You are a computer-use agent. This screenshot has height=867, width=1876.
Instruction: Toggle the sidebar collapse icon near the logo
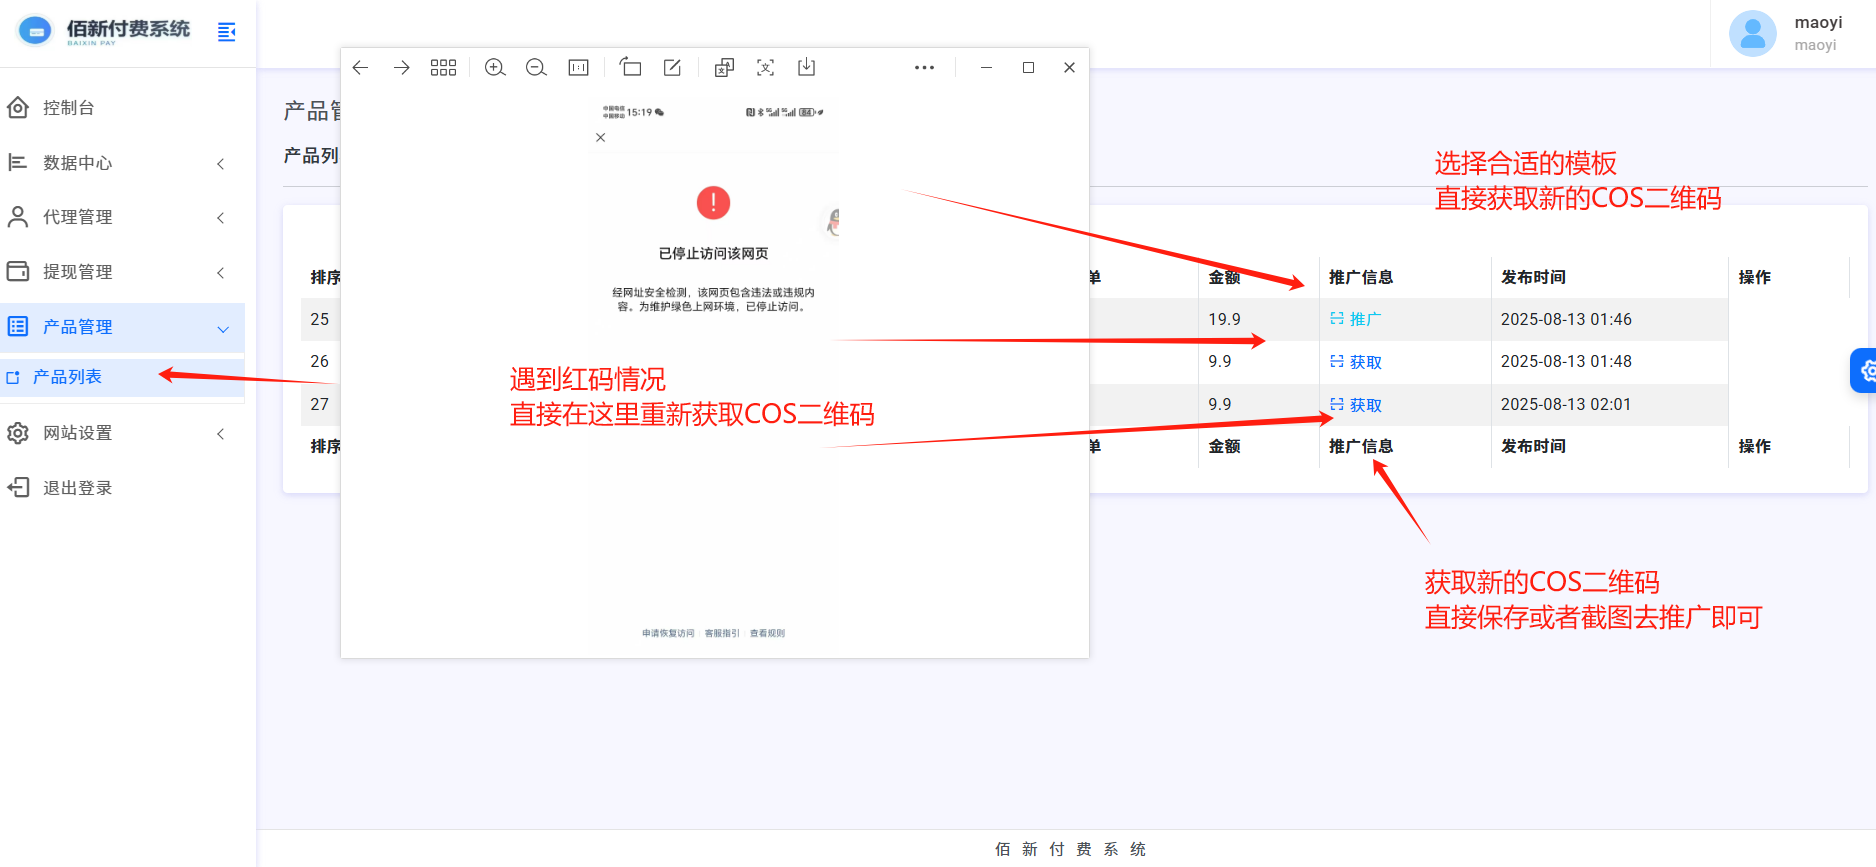227,32
